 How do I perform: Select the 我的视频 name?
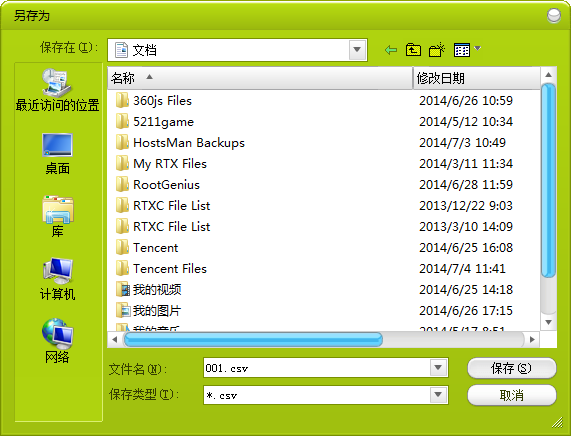pos(157,290)
